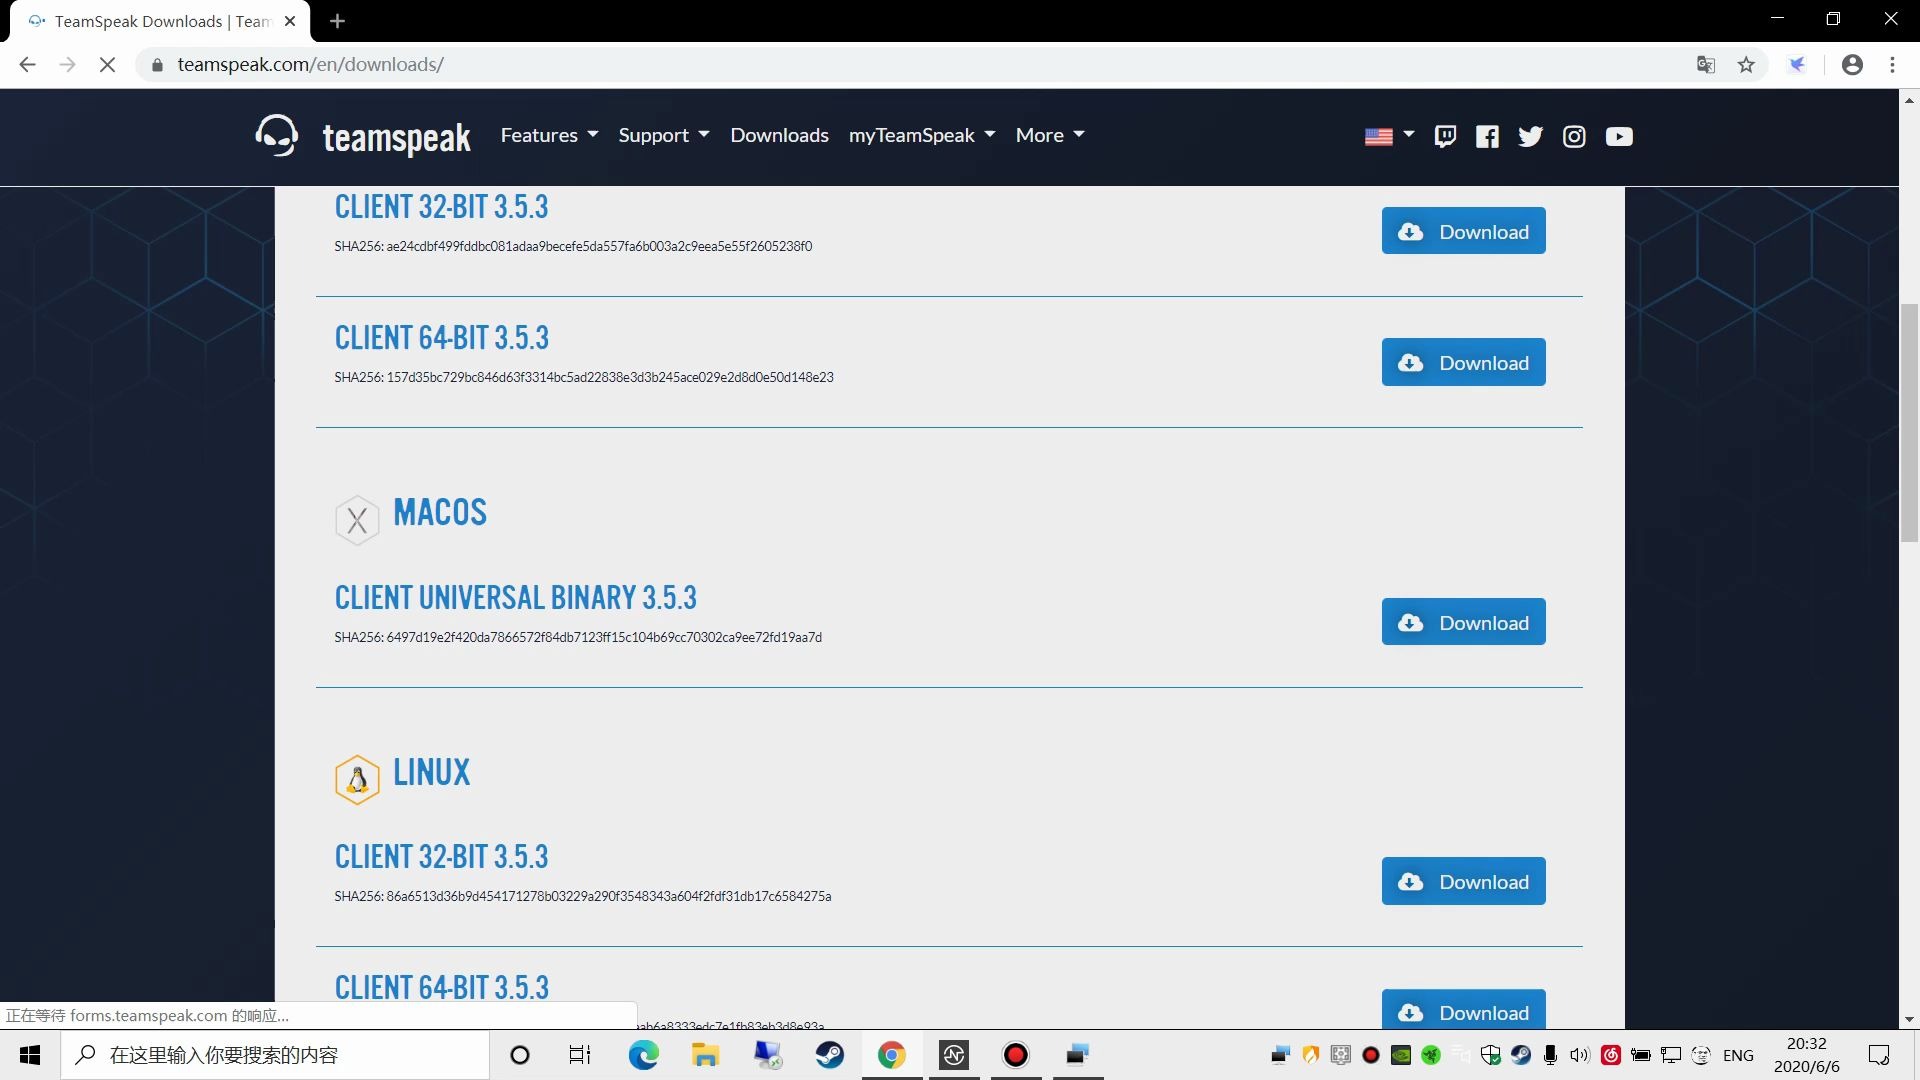The width and height of the screenshot is (1920, 1080).
Task: Click the Google Translate icon in address bar
Action: [x=1706, y=64]
